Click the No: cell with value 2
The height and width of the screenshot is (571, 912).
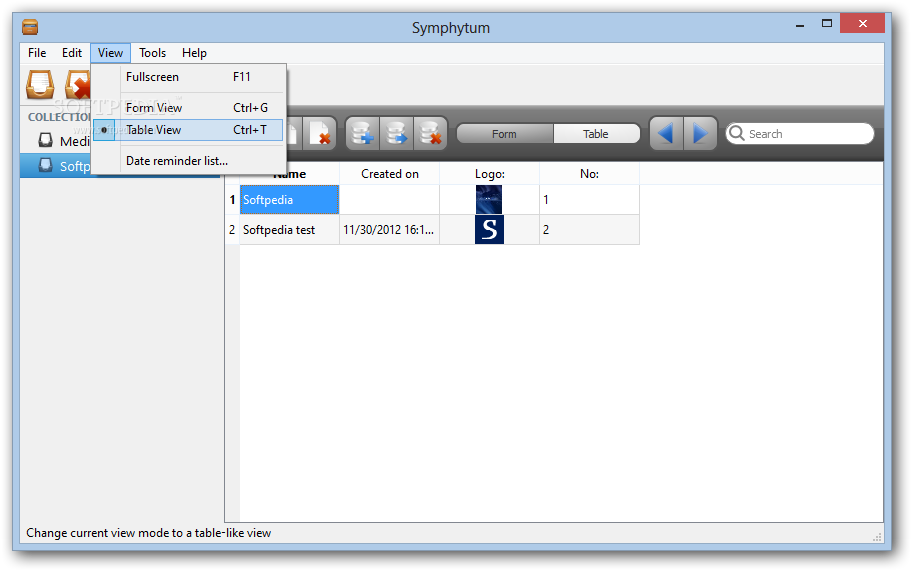(x=589, y=230)
